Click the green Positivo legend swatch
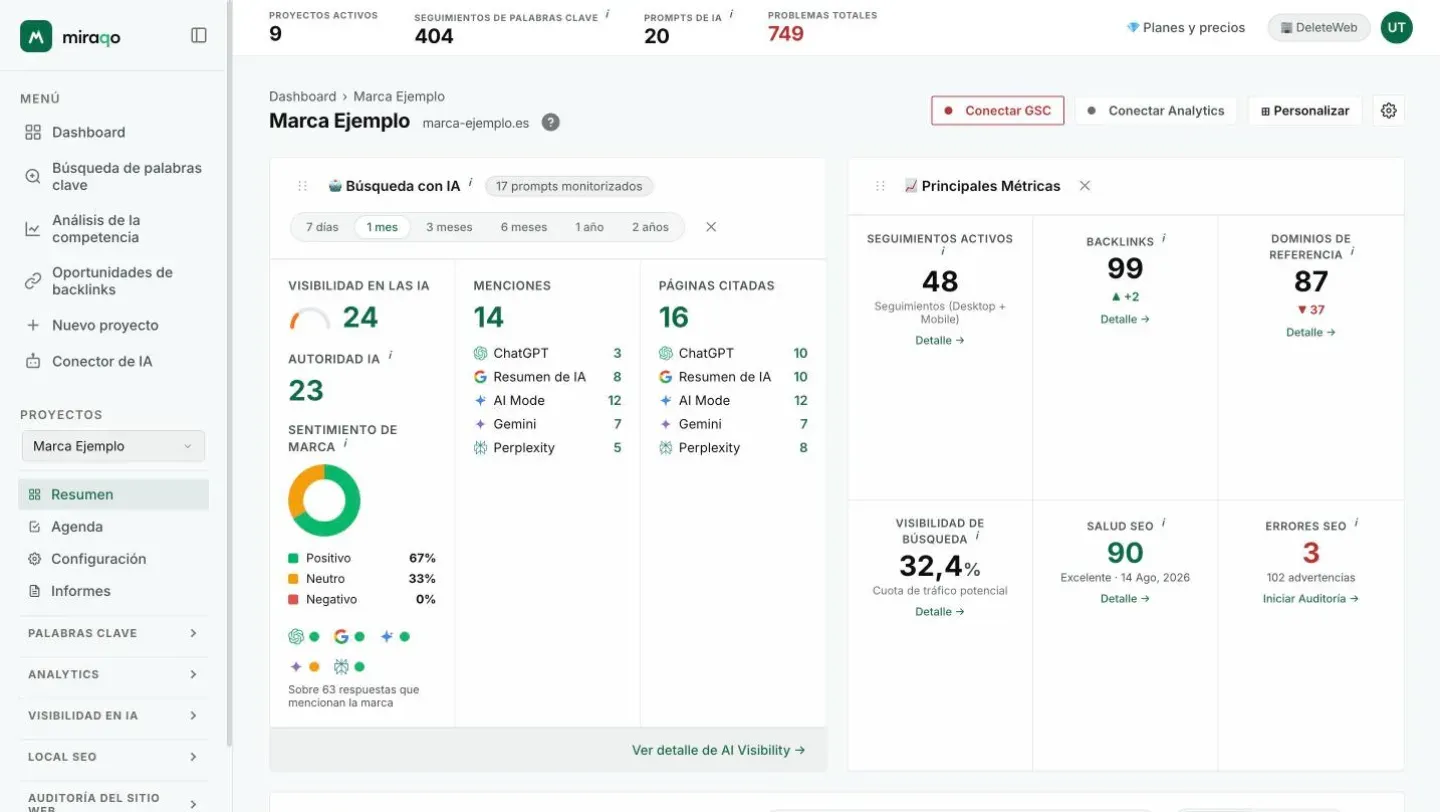This screenshot has height=812, width=1440. point(293,558)
